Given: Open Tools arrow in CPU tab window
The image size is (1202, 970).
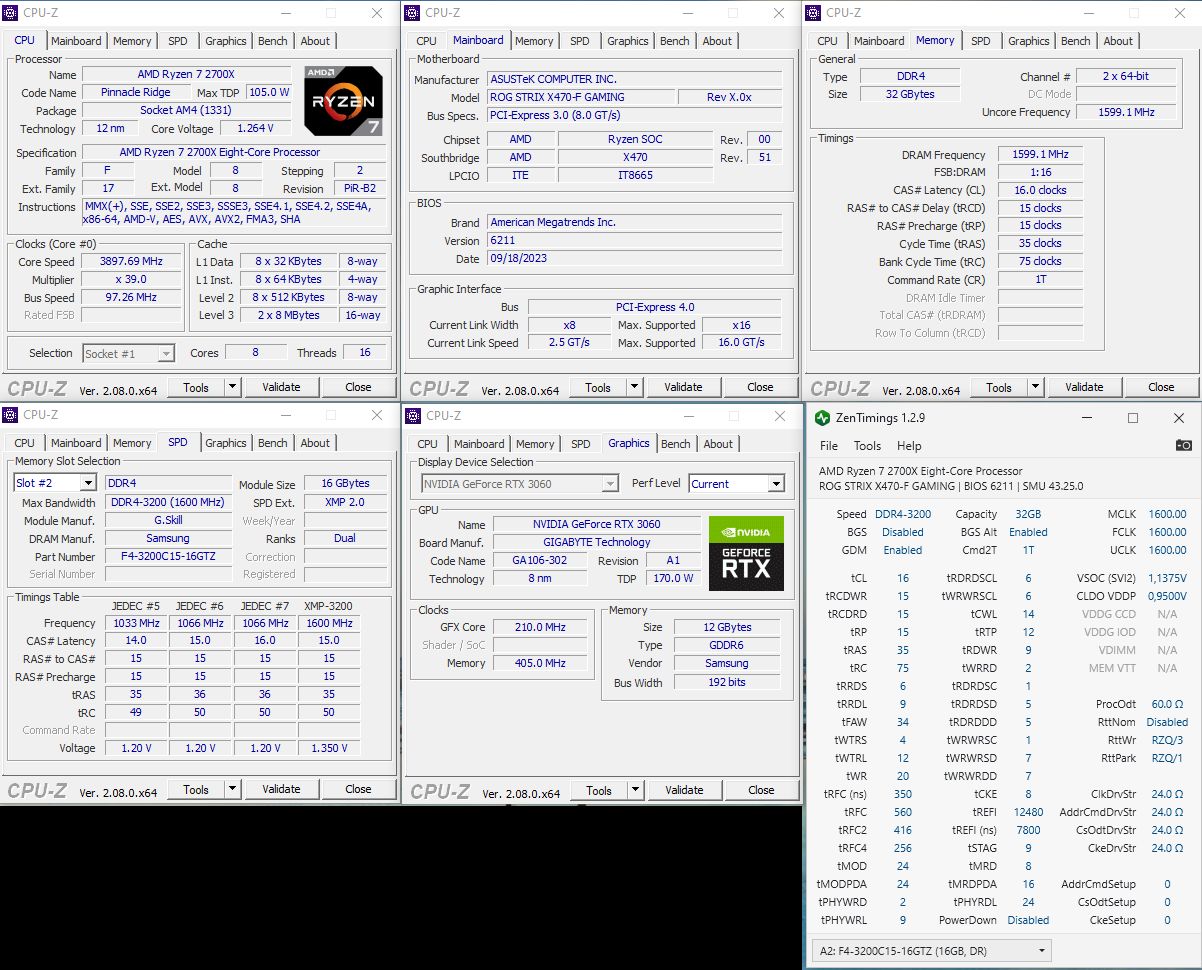Looking at the screenshot, I should click(x=232, y=387).
